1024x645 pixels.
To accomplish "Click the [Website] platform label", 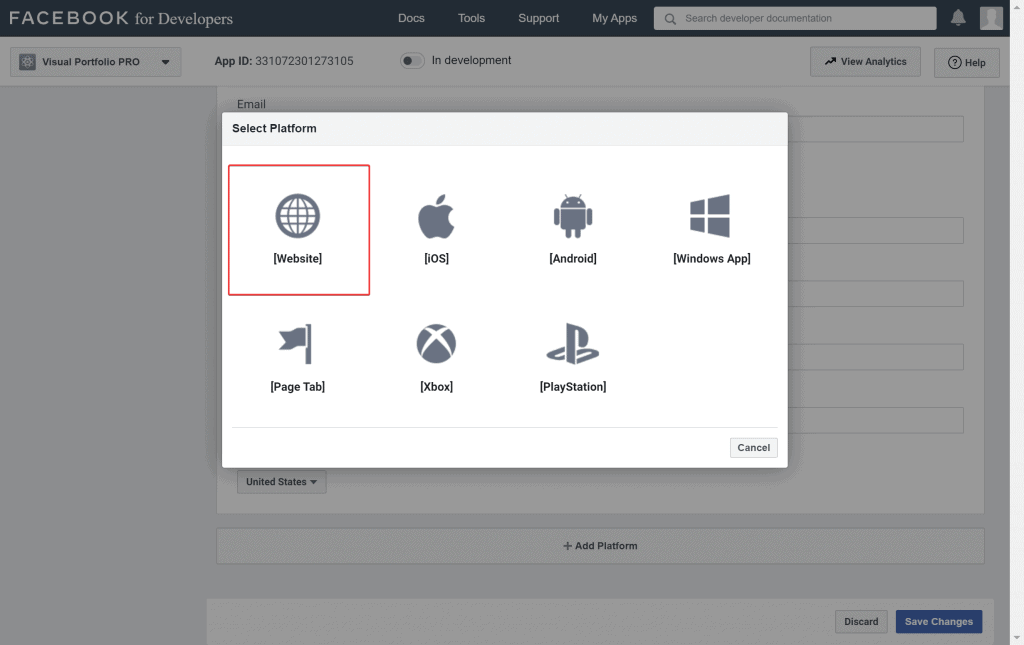I will [x=298, y=259].
